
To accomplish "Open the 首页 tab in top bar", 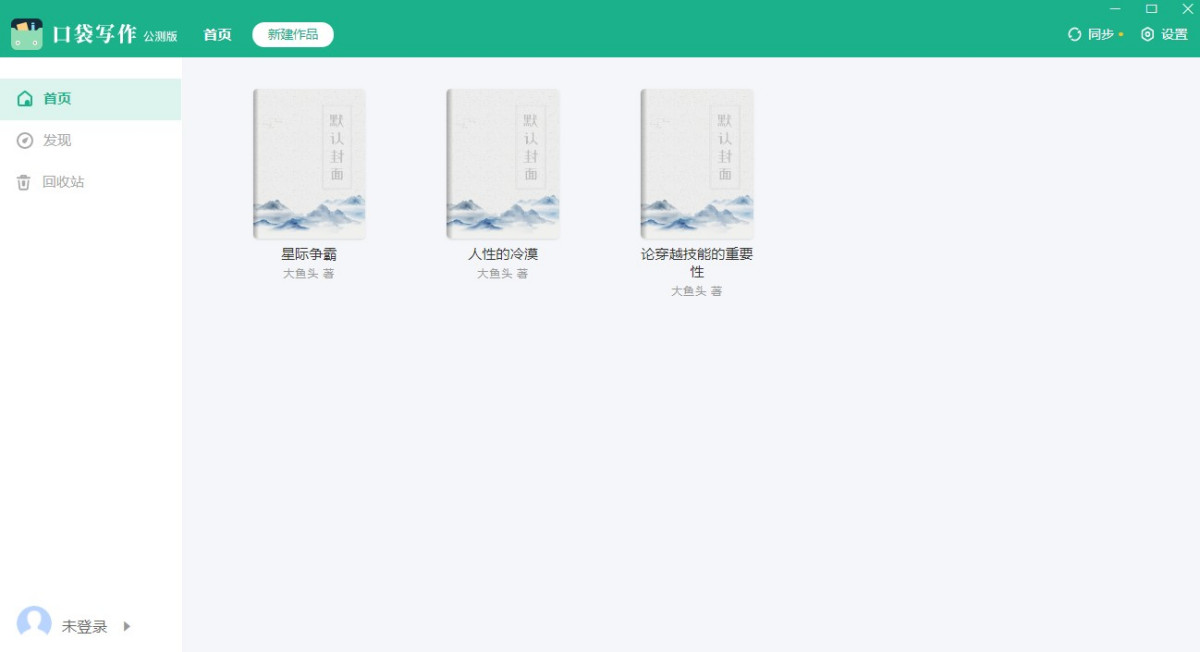I will 217,34.
